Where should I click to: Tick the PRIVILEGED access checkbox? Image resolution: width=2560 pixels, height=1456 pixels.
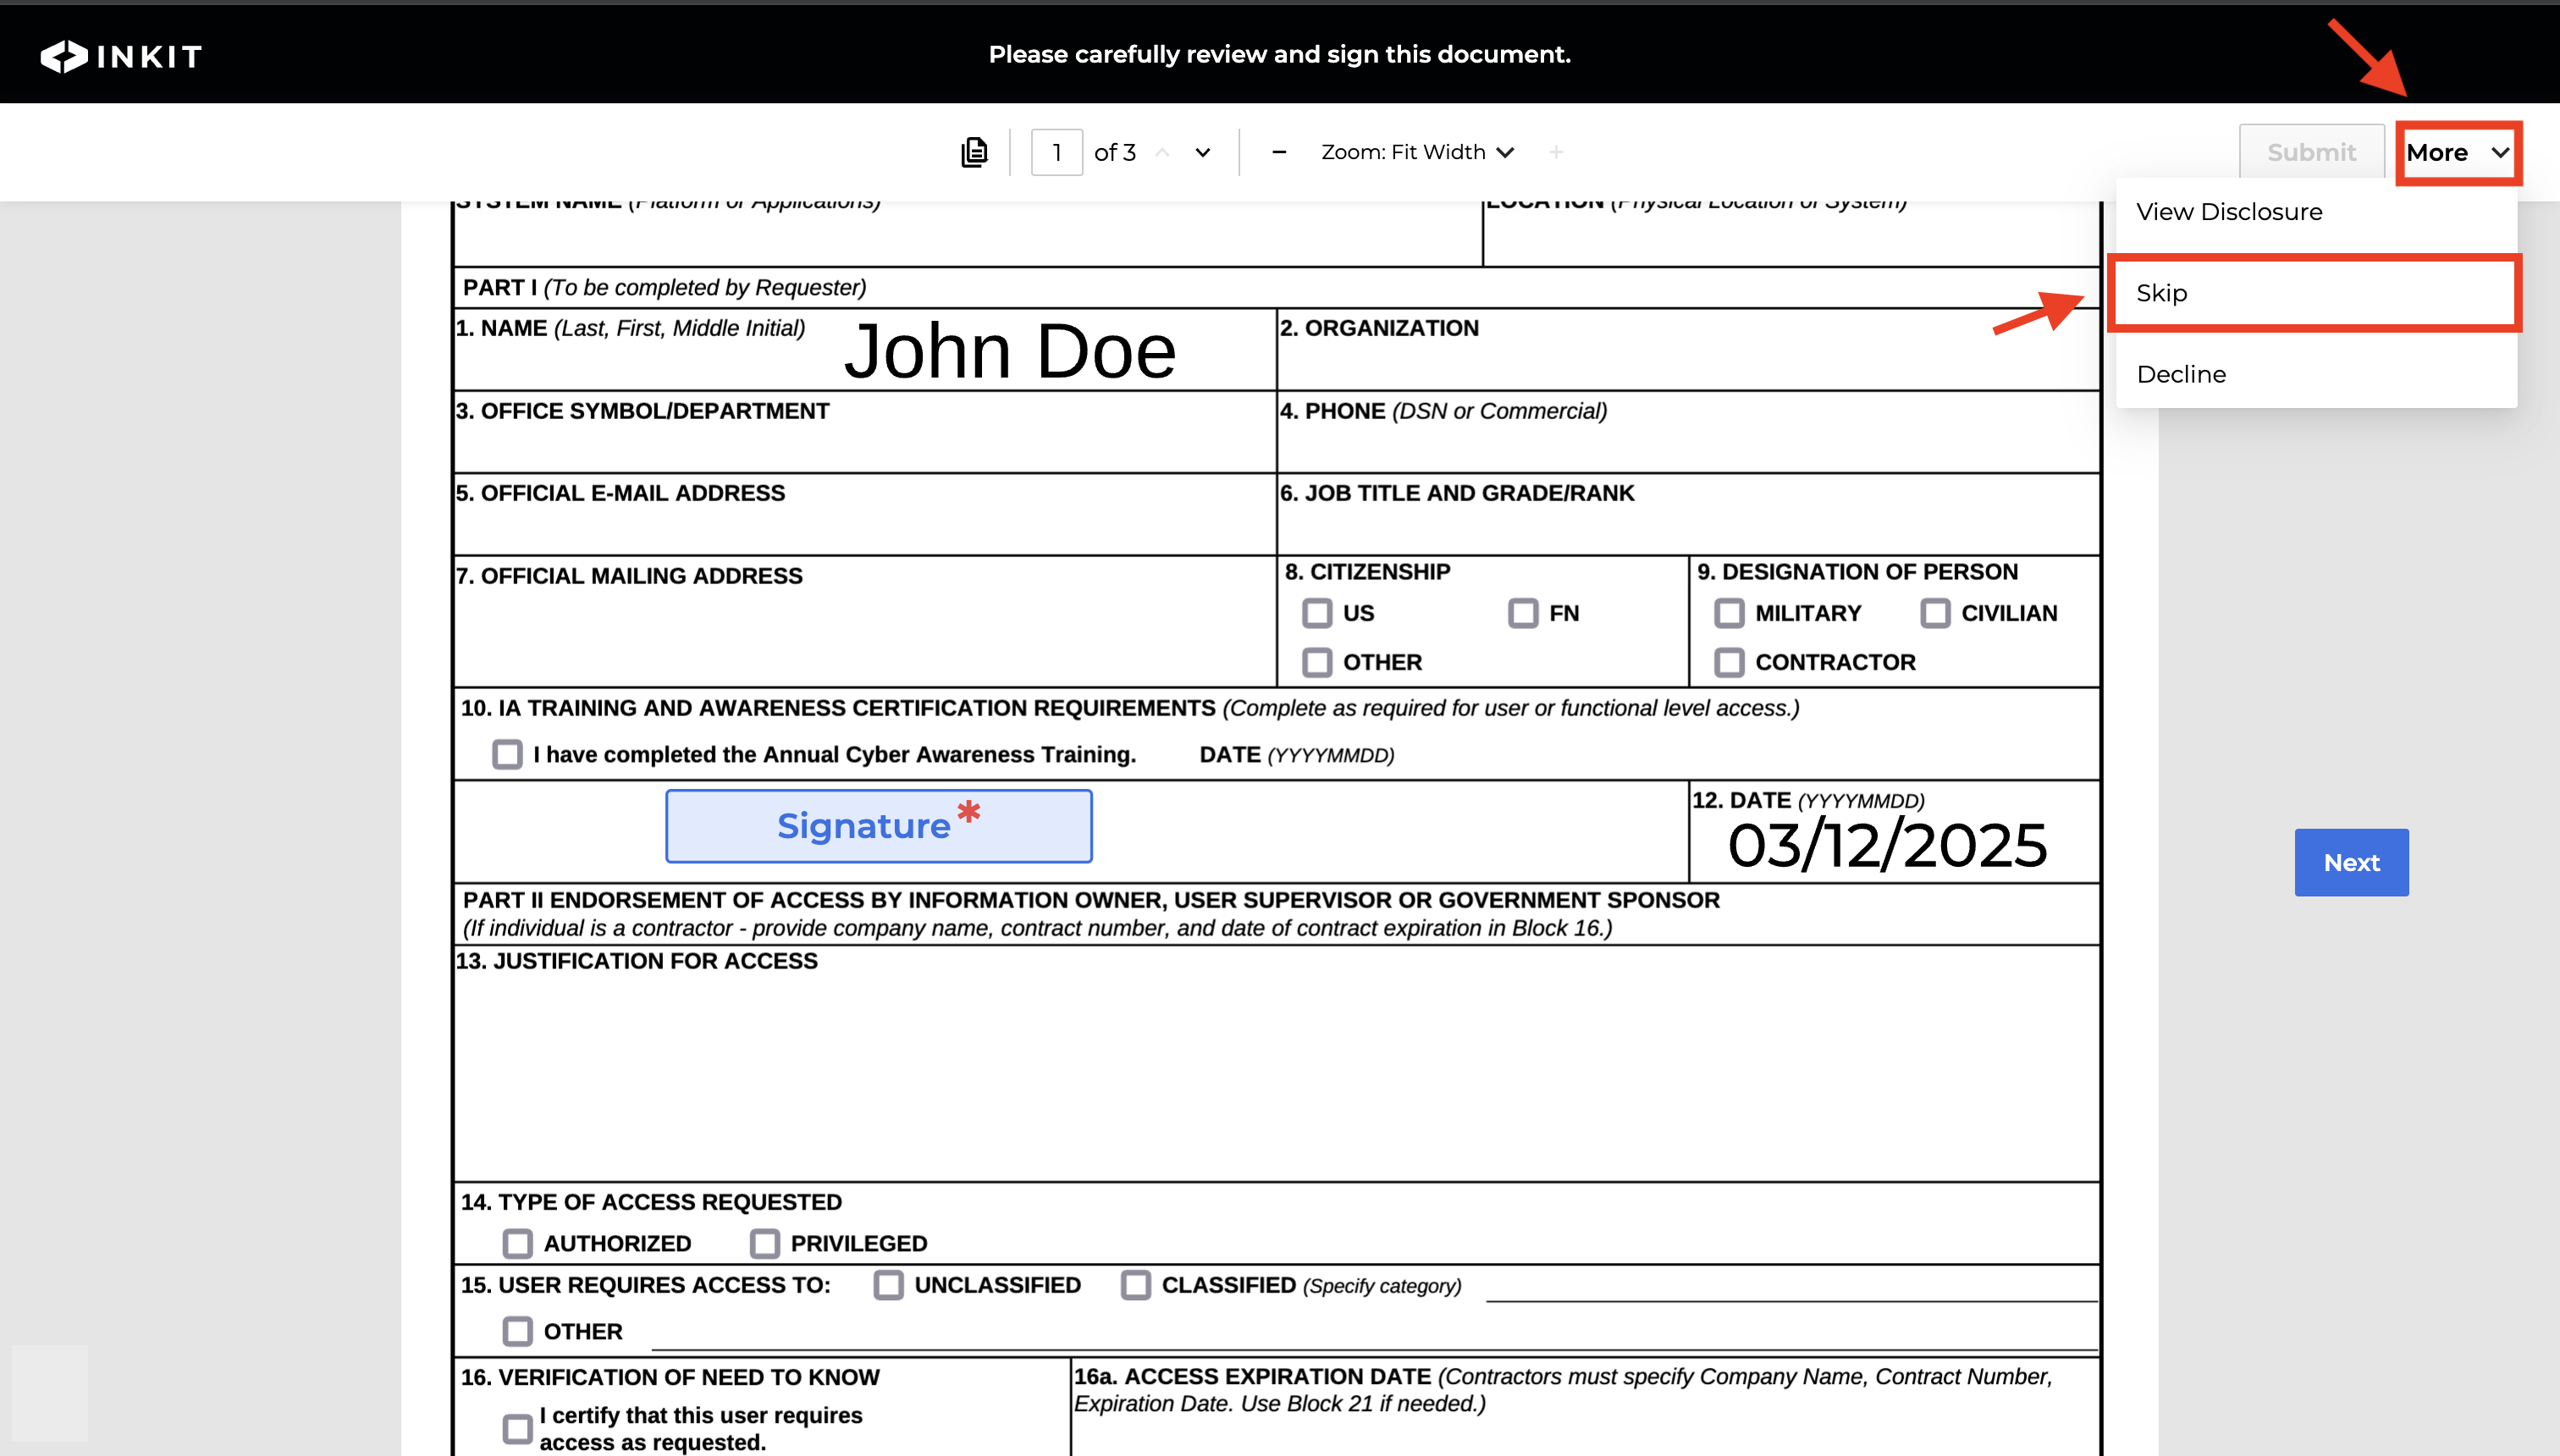click(765, 1243)
